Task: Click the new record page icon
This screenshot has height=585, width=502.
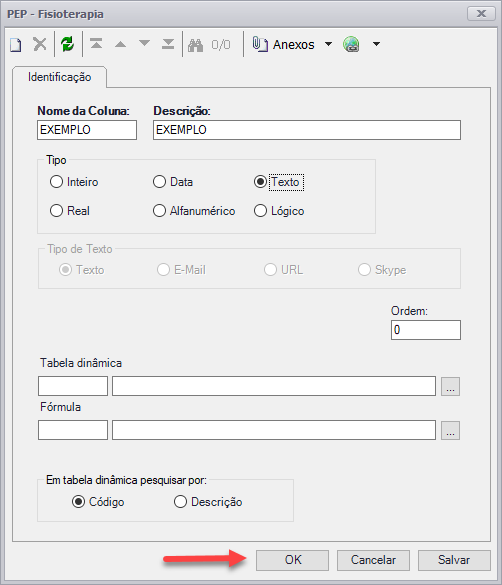Action: 15,44
